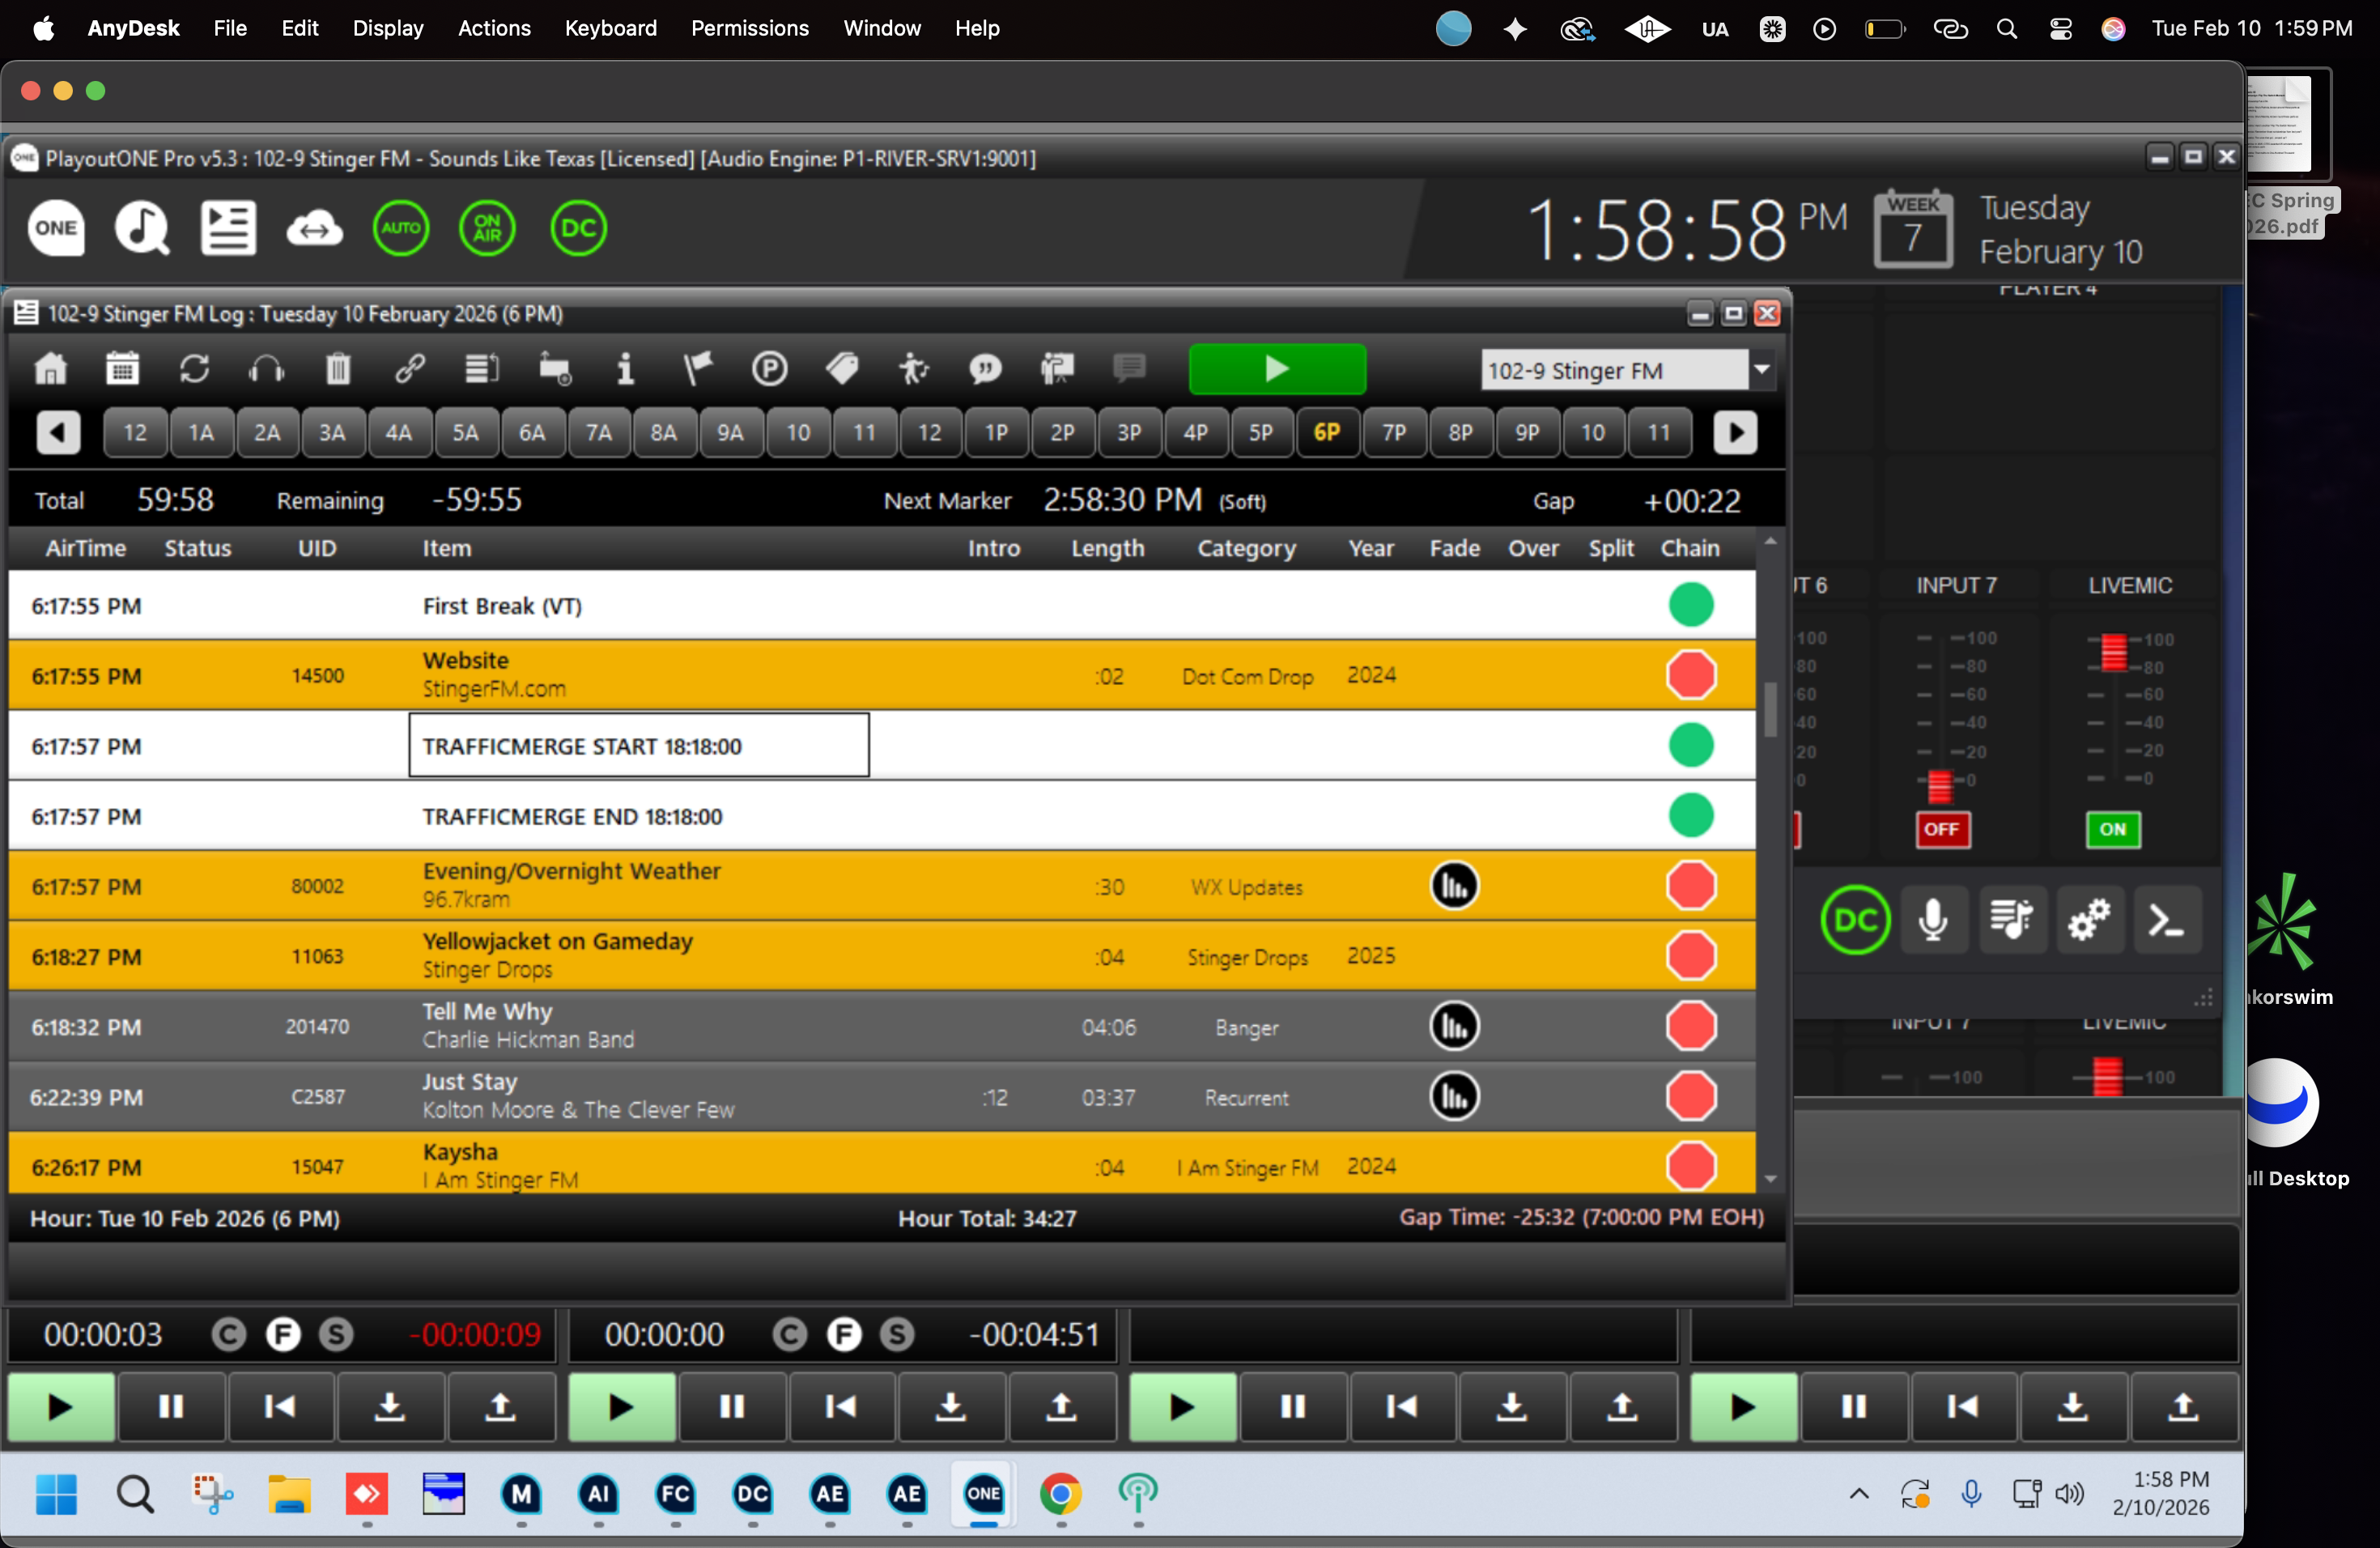Click the cloud sync icon in top toolbar
This screenshot has width=2380, height=1548.
click(x=314, y=229)
